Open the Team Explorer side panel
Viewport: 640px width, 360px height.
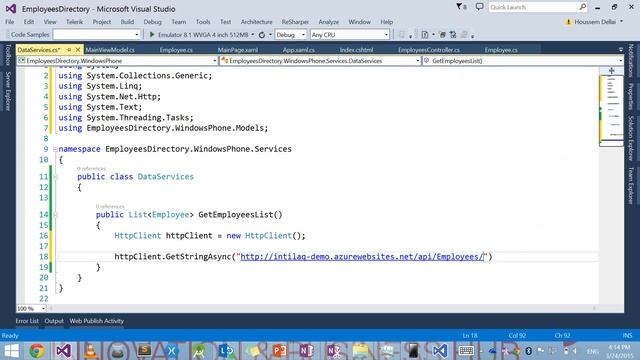tap(631, 185)
